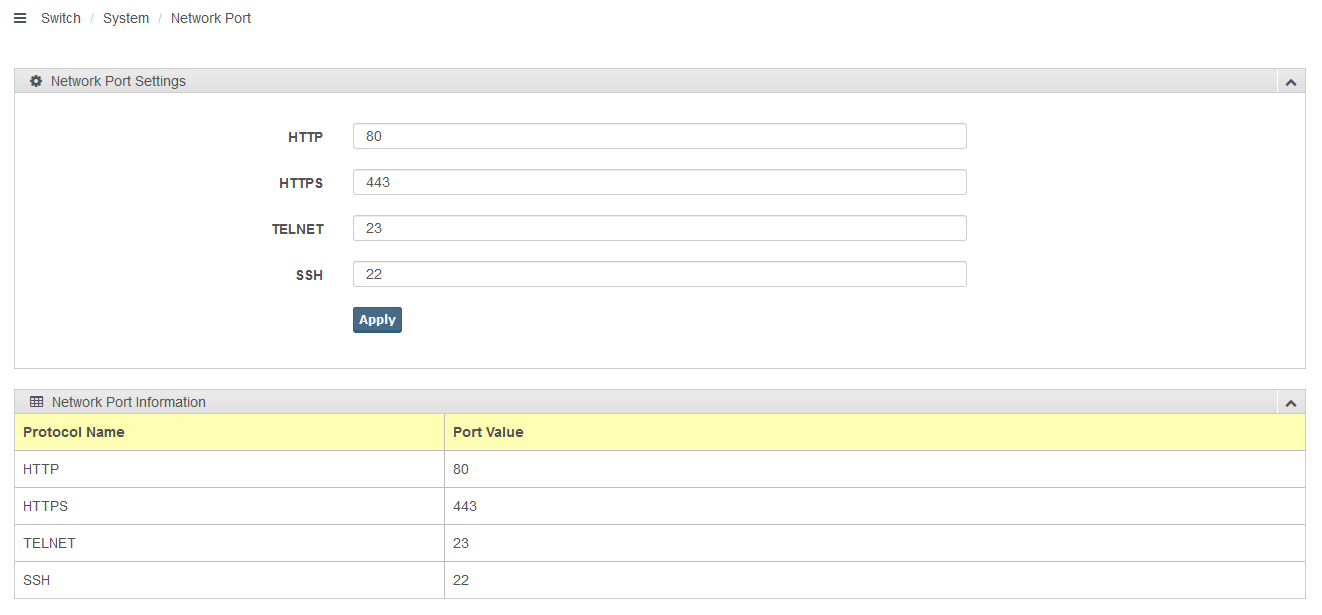
Task: Click the table icon beside Network Port Information
Action: (37, 402)
